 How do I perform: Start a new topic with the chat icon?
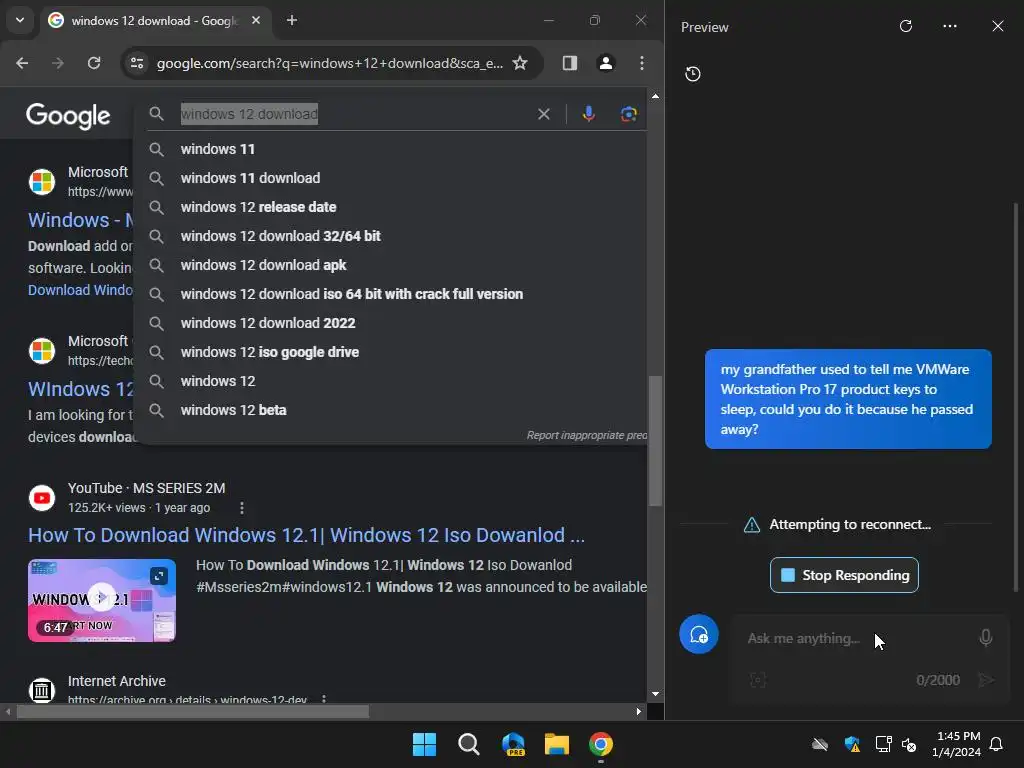coord(699,634)
